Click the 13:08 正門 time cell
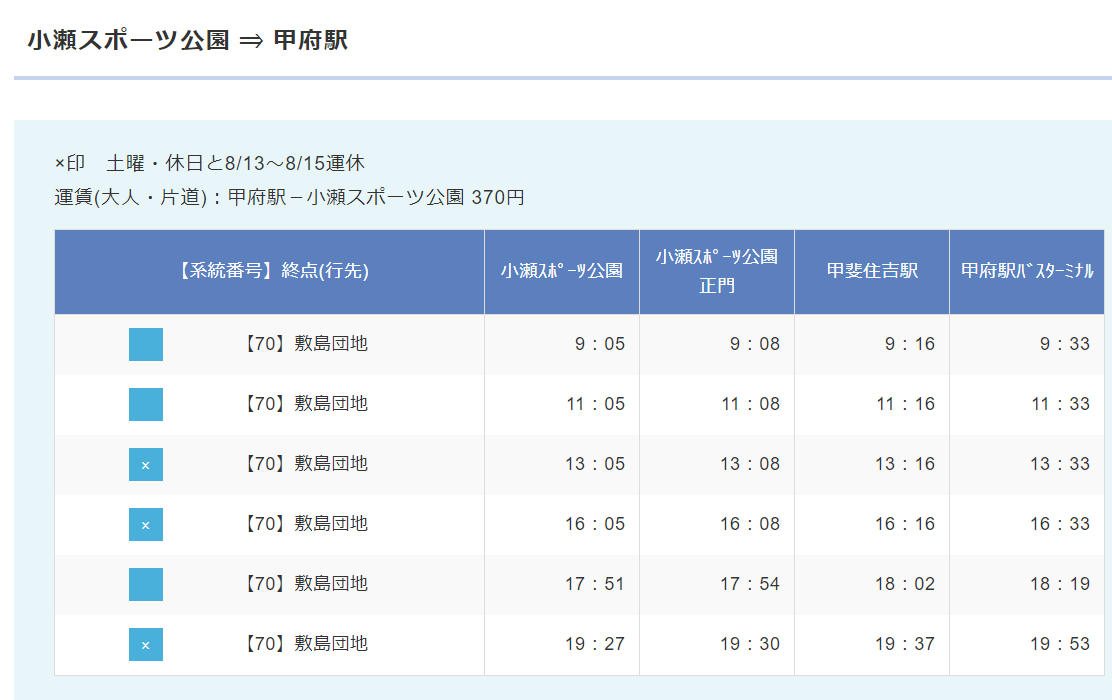Screen dimensions: 1112x700 point(749,464)
